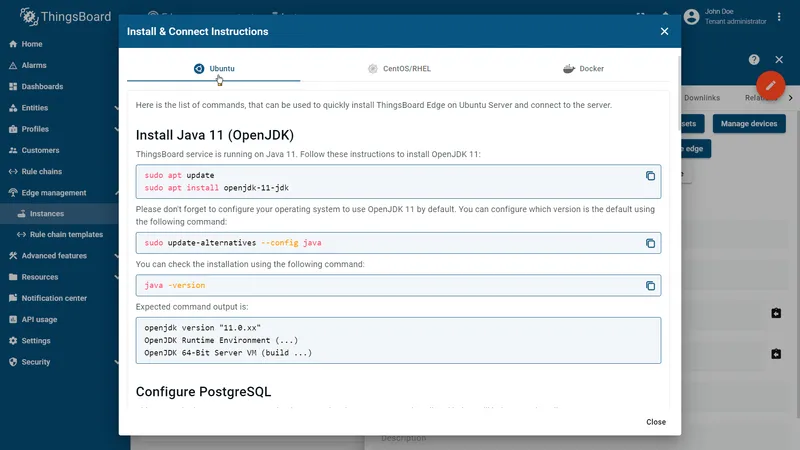Click the Settings gear icon
The image size is (800, 450).
[x=13, y=341]
